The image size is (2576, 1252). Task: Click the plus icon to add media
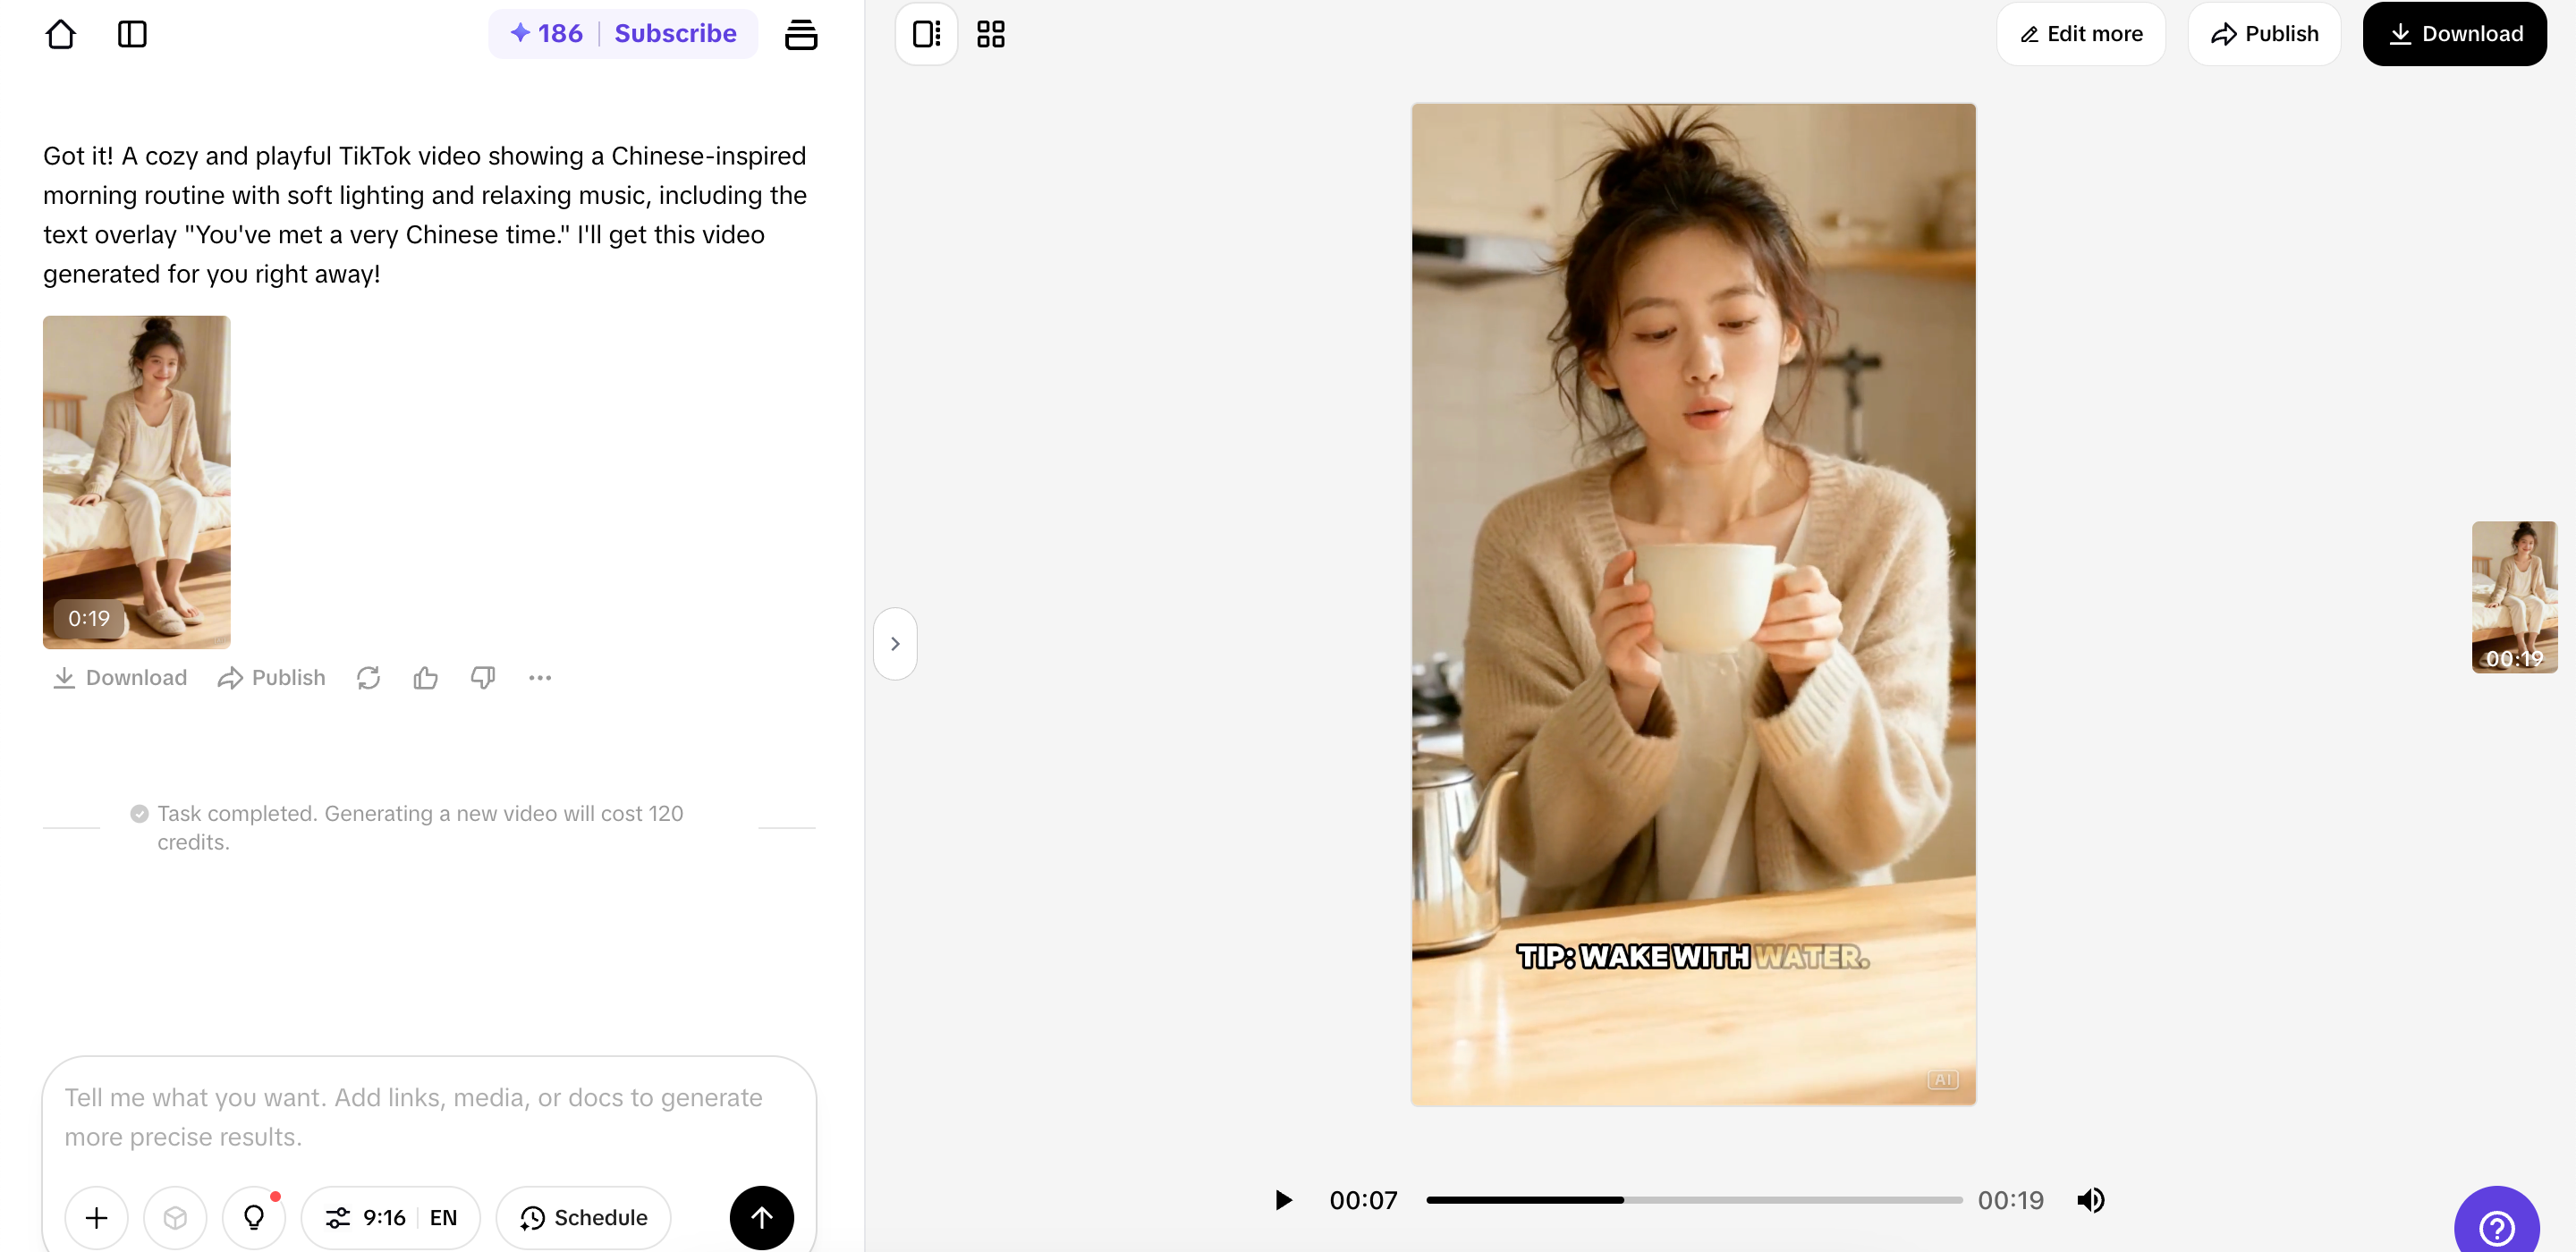pos(96,1217)
